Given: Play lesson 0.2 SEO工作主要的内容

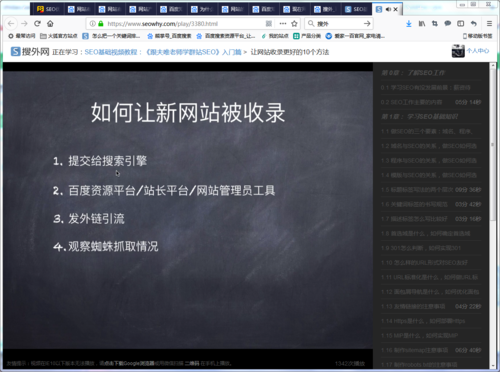Looking at the screenshot, I should coord(431,102).
